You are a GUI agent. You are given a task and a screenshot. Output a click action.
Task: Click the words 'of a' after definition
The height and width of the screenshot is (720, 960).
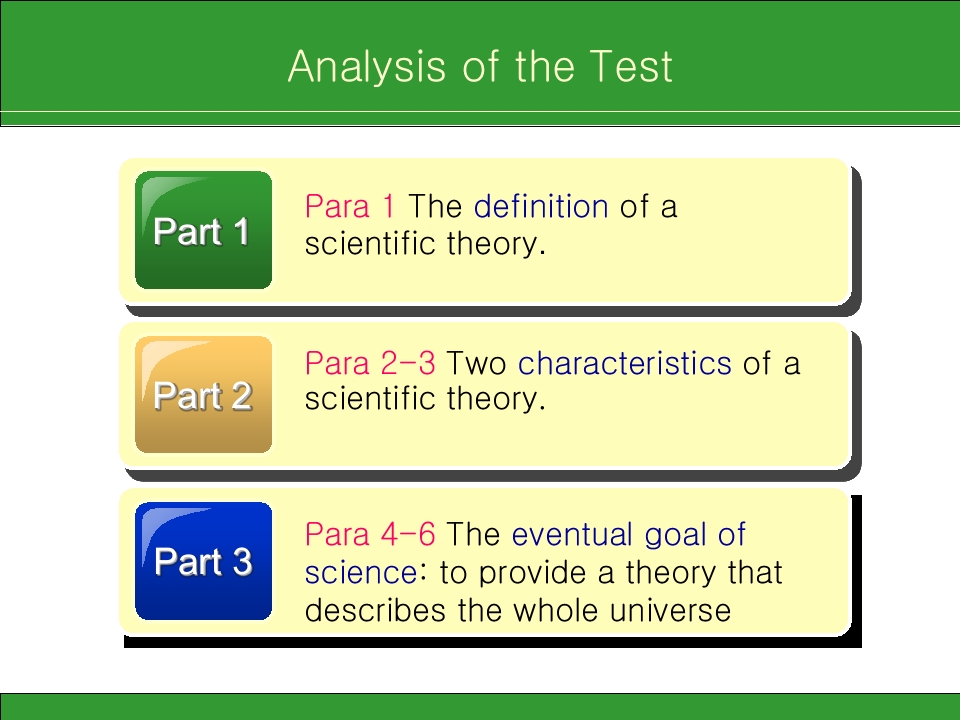(648, 207)
